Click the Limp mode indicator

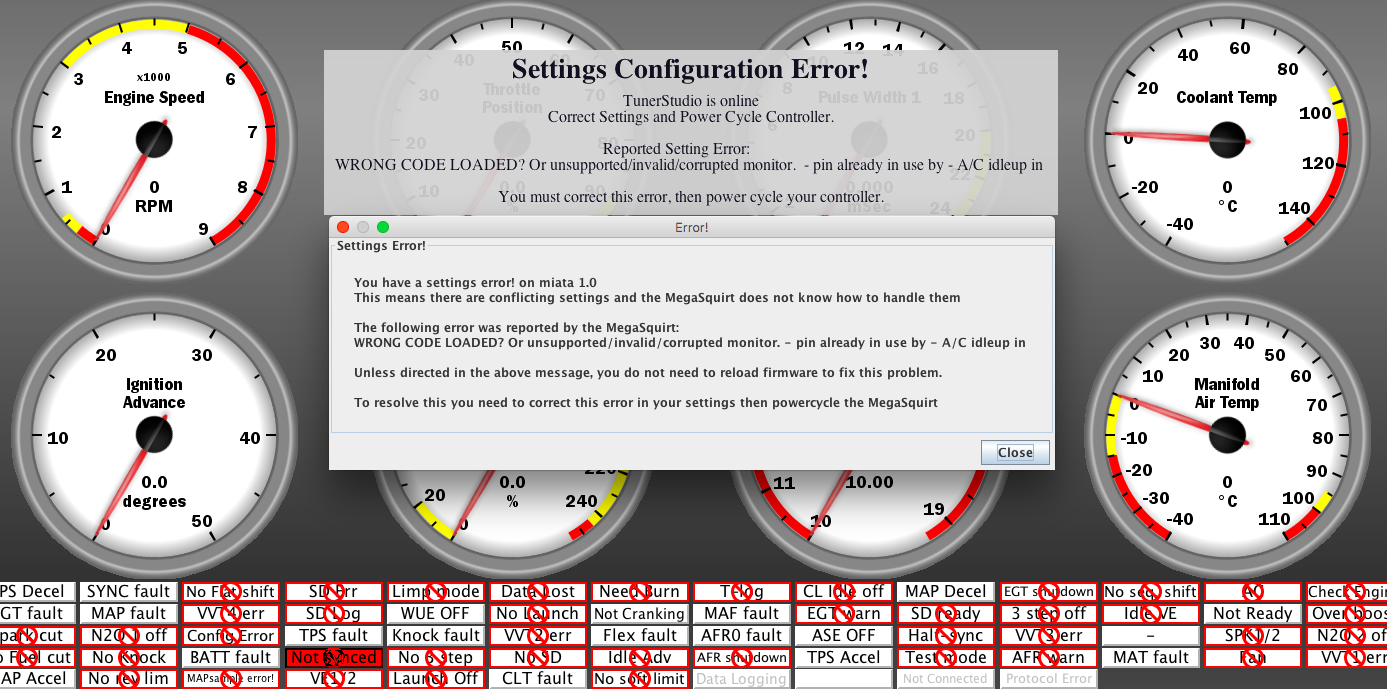tap(435, 591)
